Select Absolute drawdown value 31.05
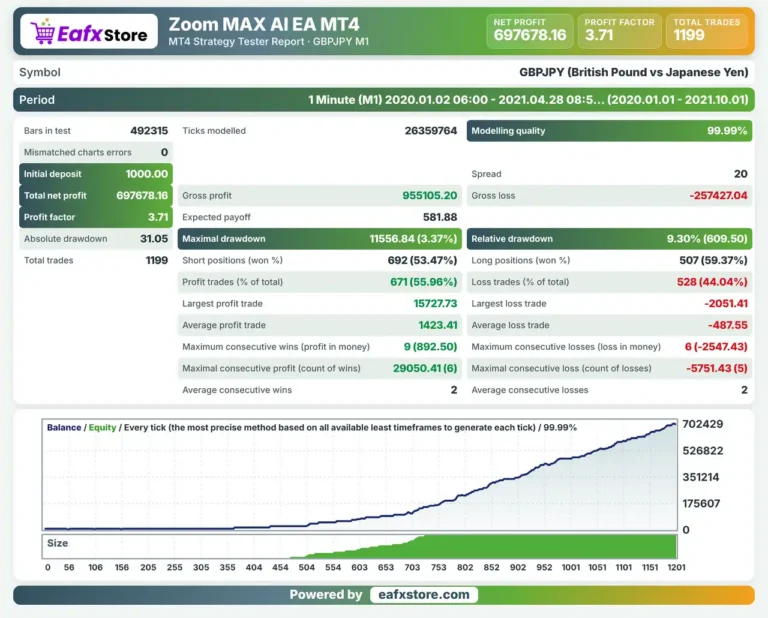768x618 pixels. (x=154, y=238)
